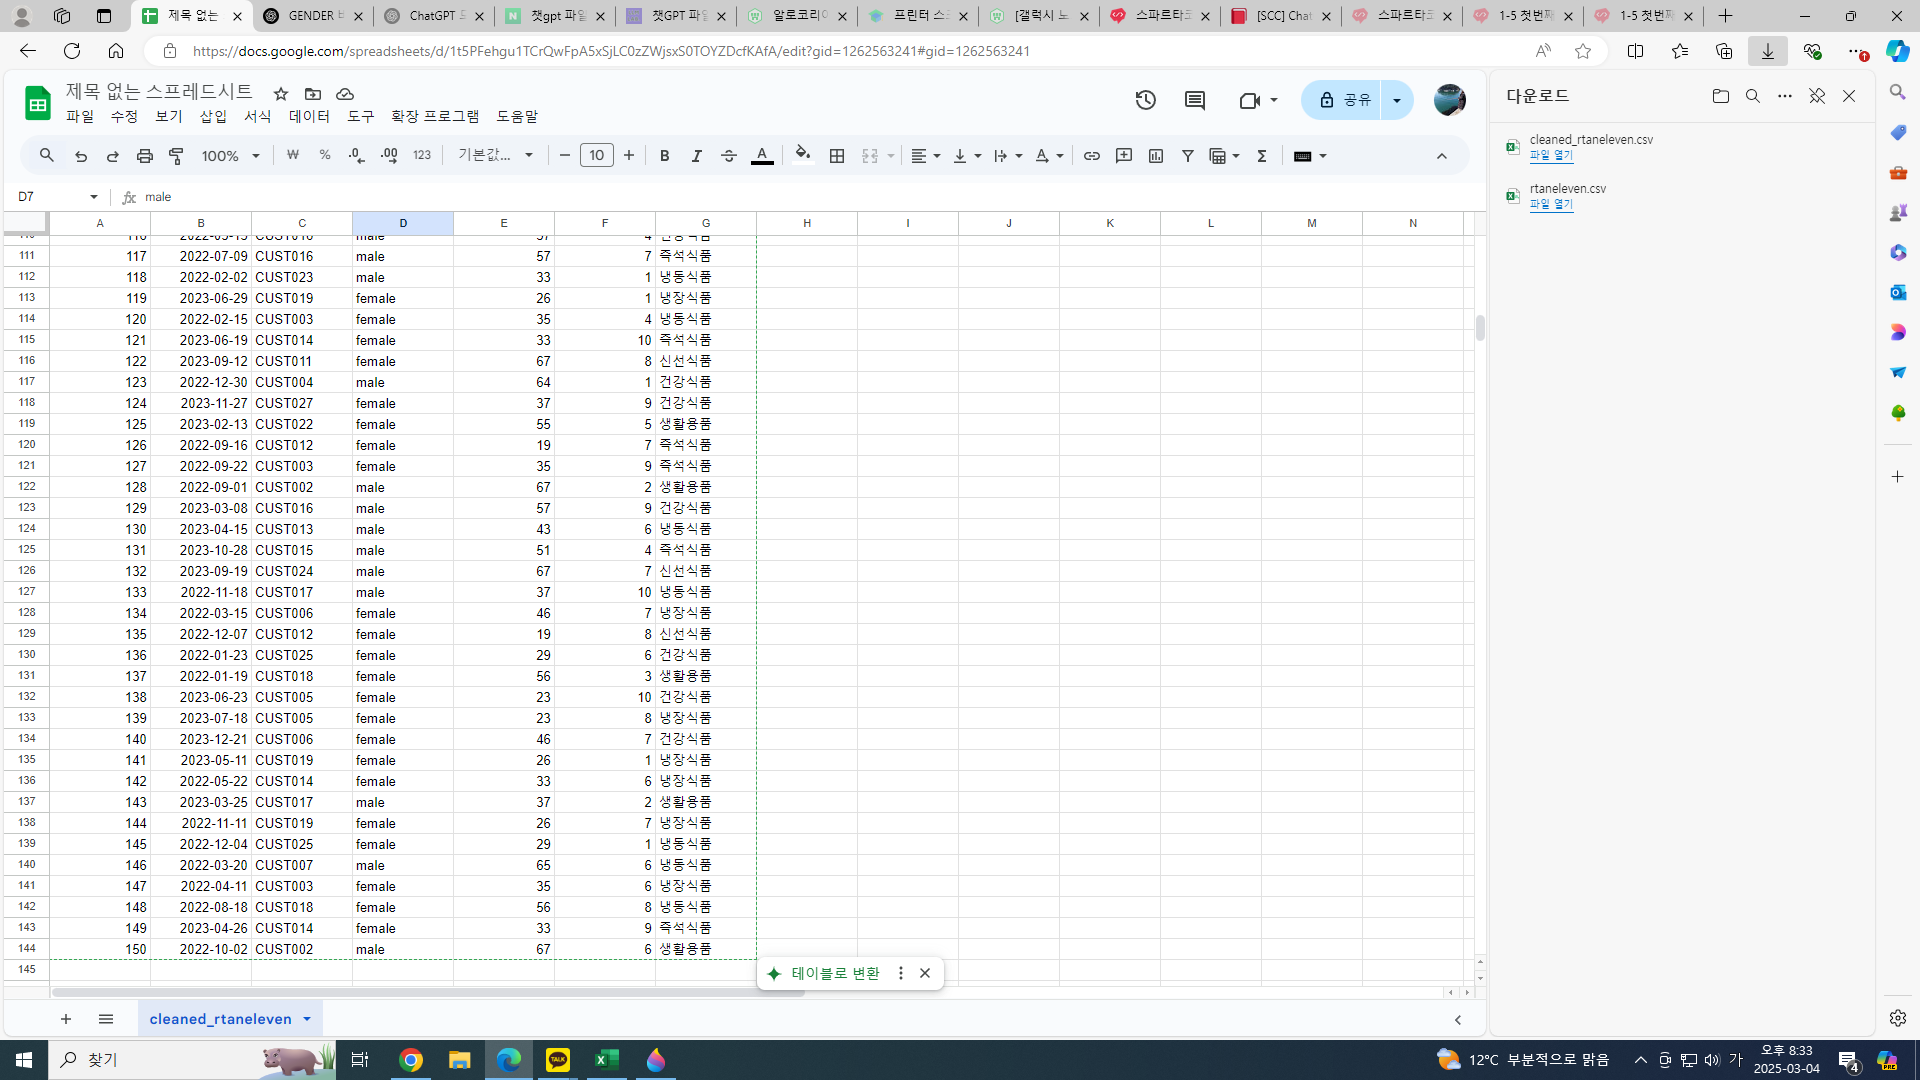This screenshot has height=1080, width=1920.
Task: Click the redo icon in Sheets toolbar
Action: point(113,156)
